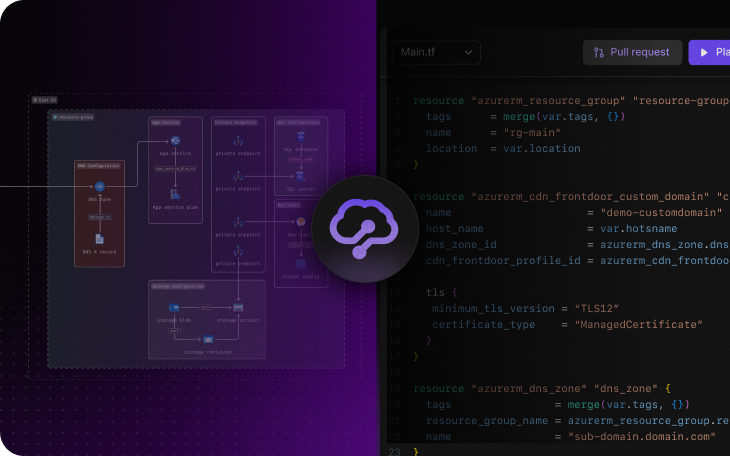This screenshot has height=456, width=730.
Task: Click the "sub-domain.domain.com" string
Action: (642, 436)
